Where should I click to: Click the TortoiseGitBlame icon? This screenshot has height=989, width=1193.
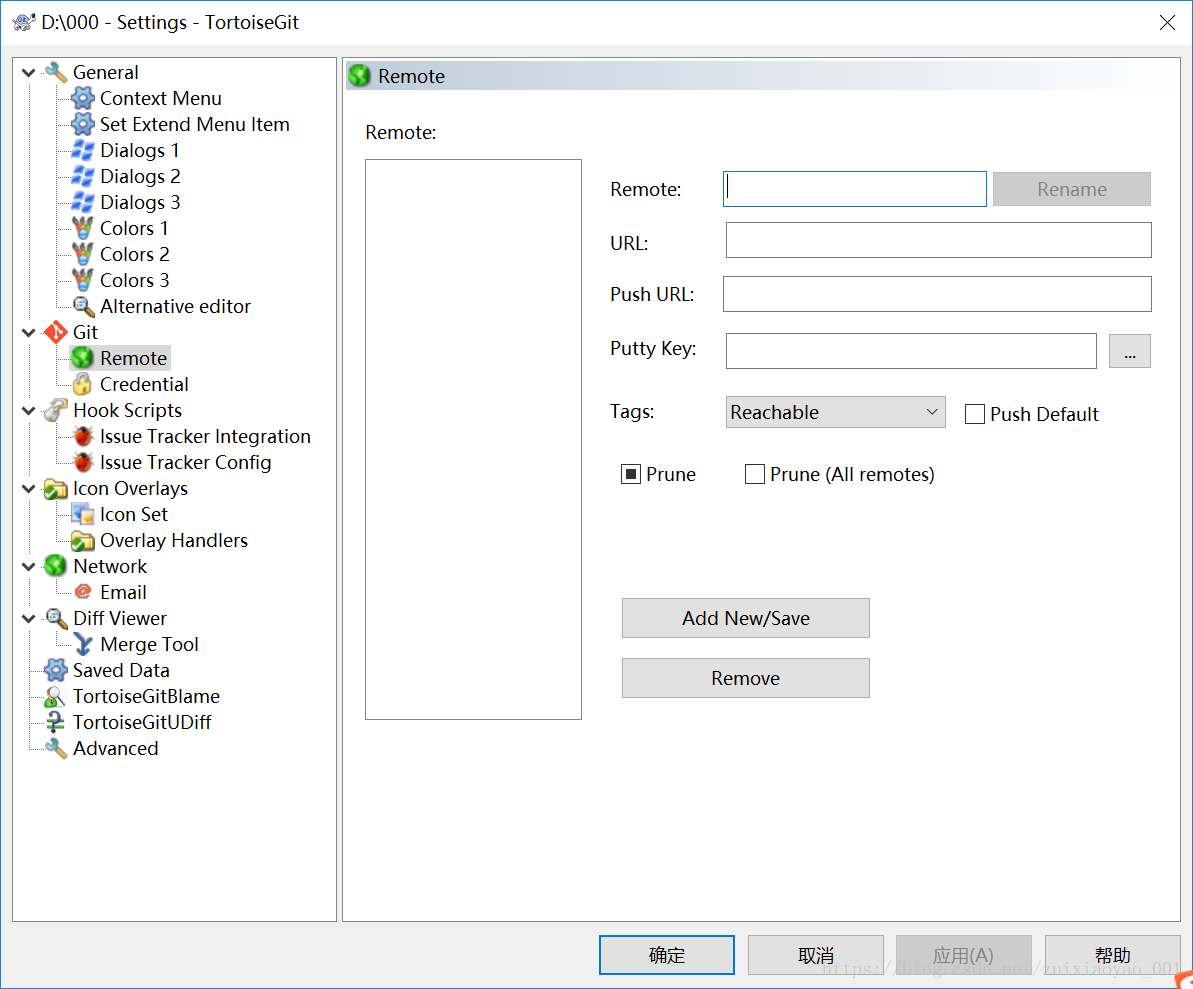pos(56,696)
